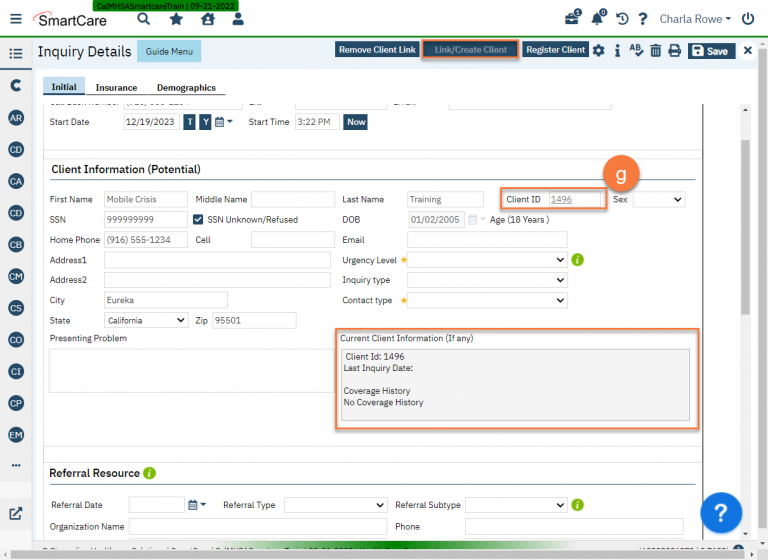Click the notifications bell icon
Screen dimensions: 768x560
pyautogui.click(x=598, y=19)
